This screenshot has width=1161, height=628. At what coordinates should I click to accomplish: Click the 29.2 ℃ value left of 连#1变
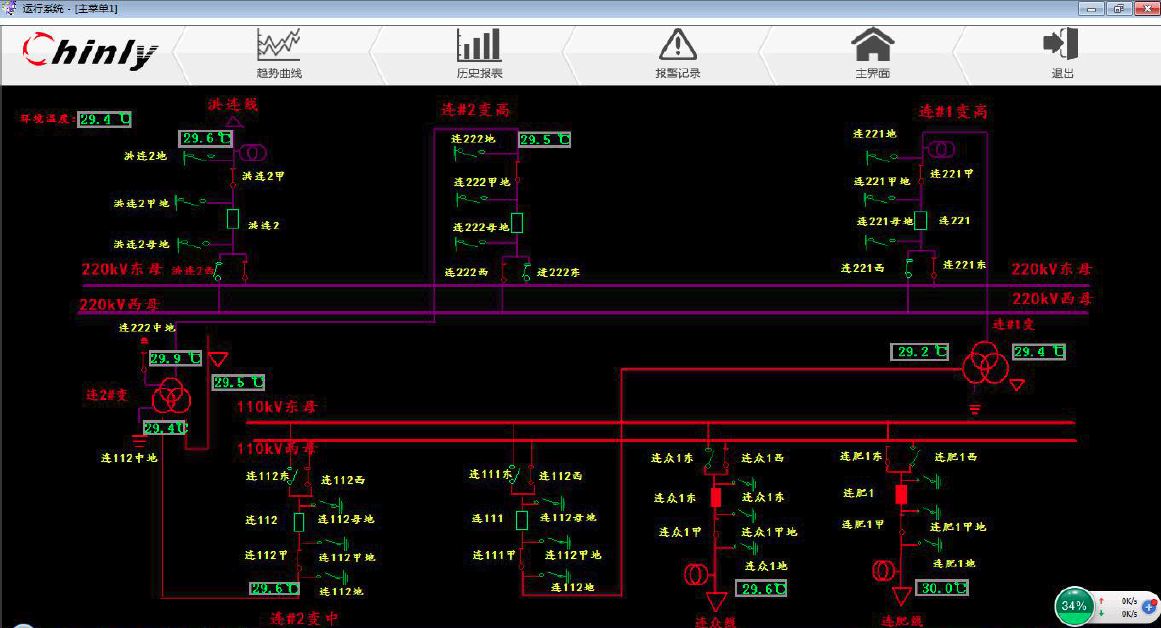point(920,352)
